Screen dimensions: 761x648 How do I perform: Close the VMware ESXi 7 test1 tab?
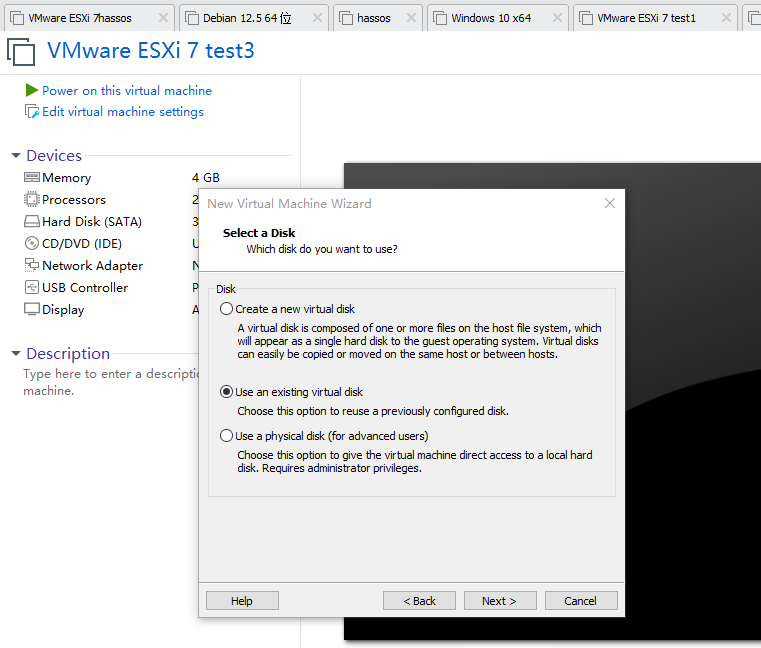pyautogui.click(x=727, y=18)
